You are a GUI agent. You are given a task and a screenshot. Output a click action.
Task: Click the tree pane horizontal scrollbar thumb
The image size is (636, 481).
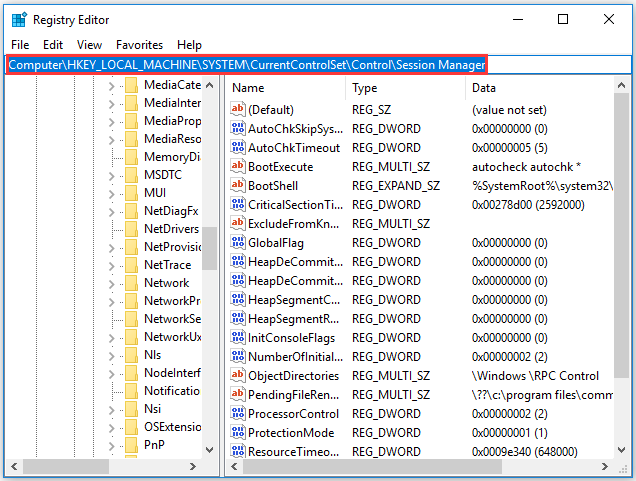[x=66, y=466]
